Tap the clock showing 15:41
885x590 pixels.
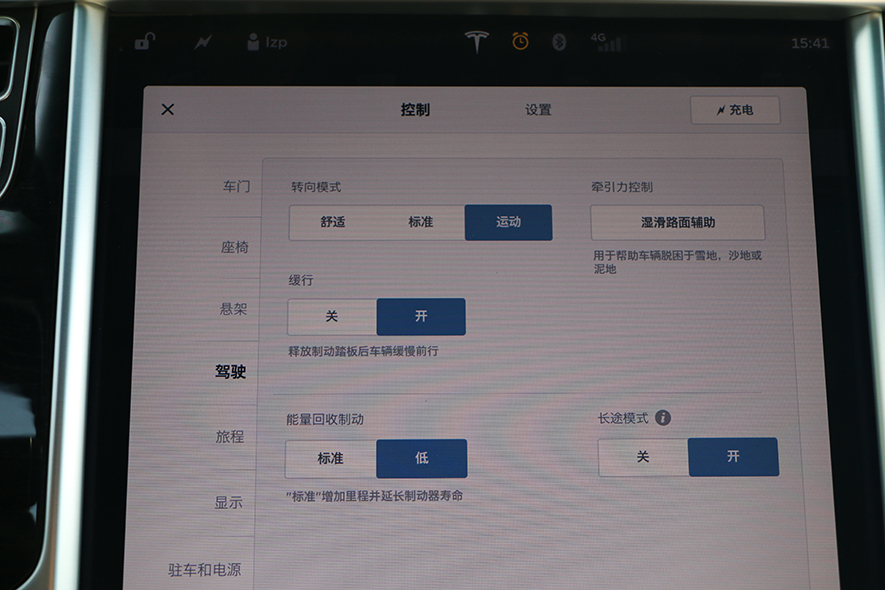[x=809, y=44]
